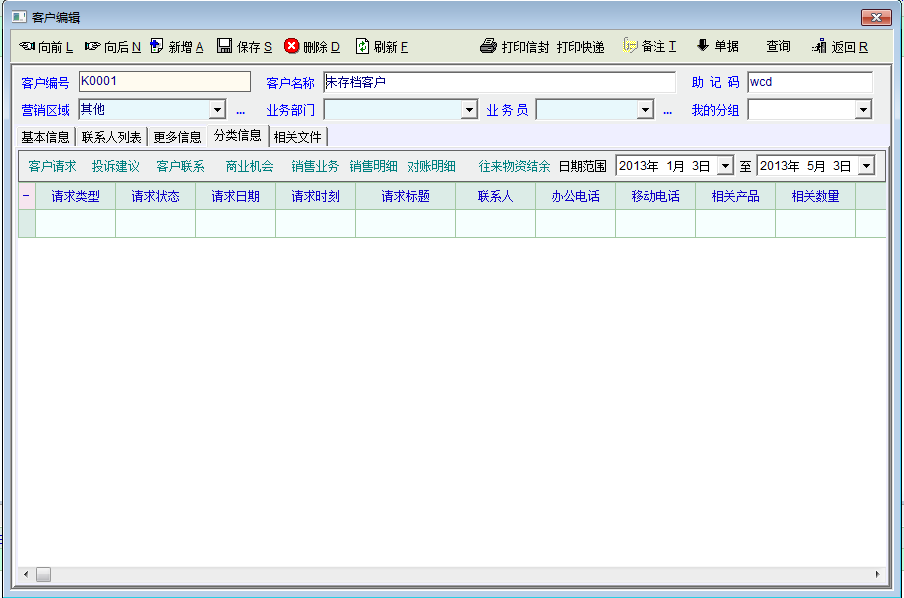Refresh the record using the 刷新 icon
The height and width of the screenshot is (598, 904).
coord(363,46)
